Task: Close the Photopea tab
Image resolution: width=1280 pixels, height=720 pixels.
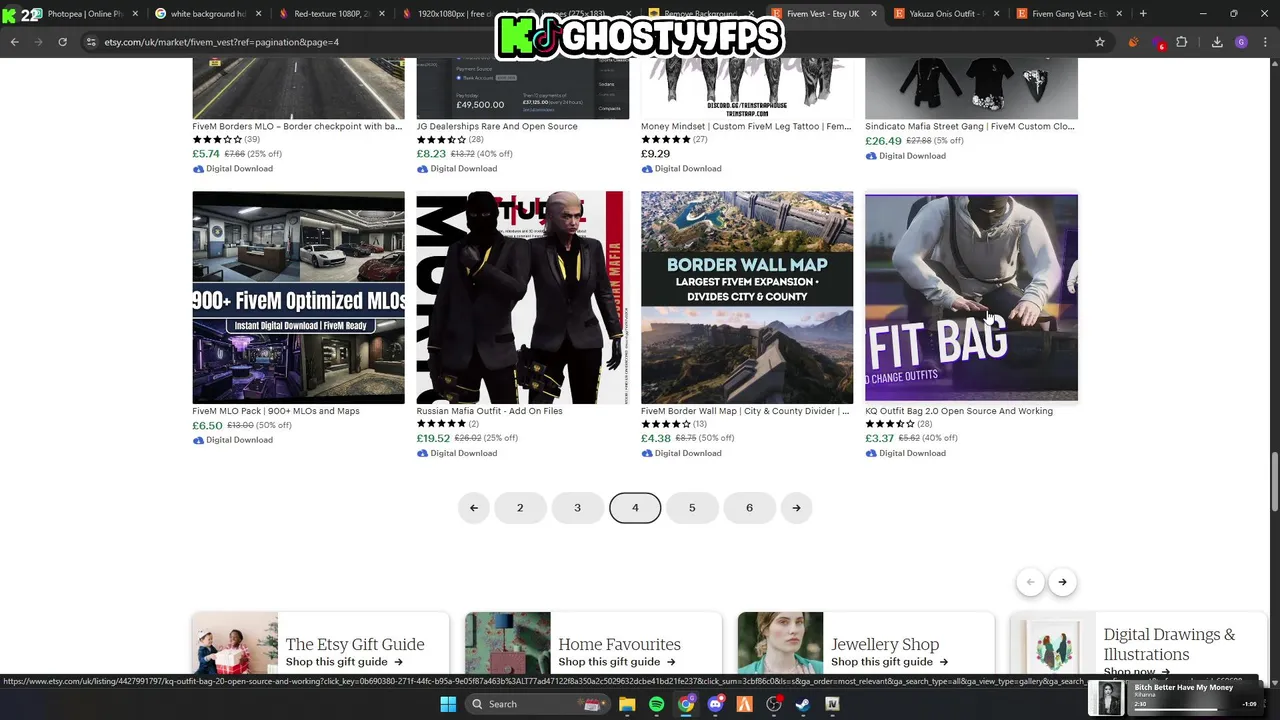Action: click(135, 14)
